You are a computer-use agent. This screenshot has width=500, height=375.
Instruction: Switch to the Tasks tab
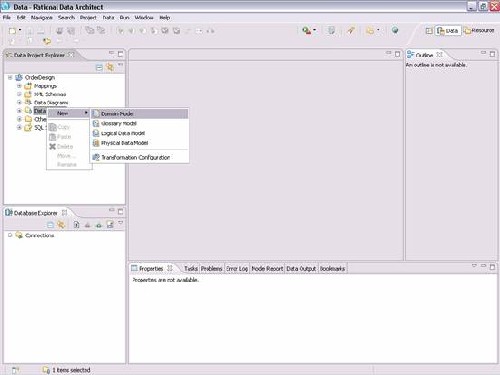[x=191, y=268]
